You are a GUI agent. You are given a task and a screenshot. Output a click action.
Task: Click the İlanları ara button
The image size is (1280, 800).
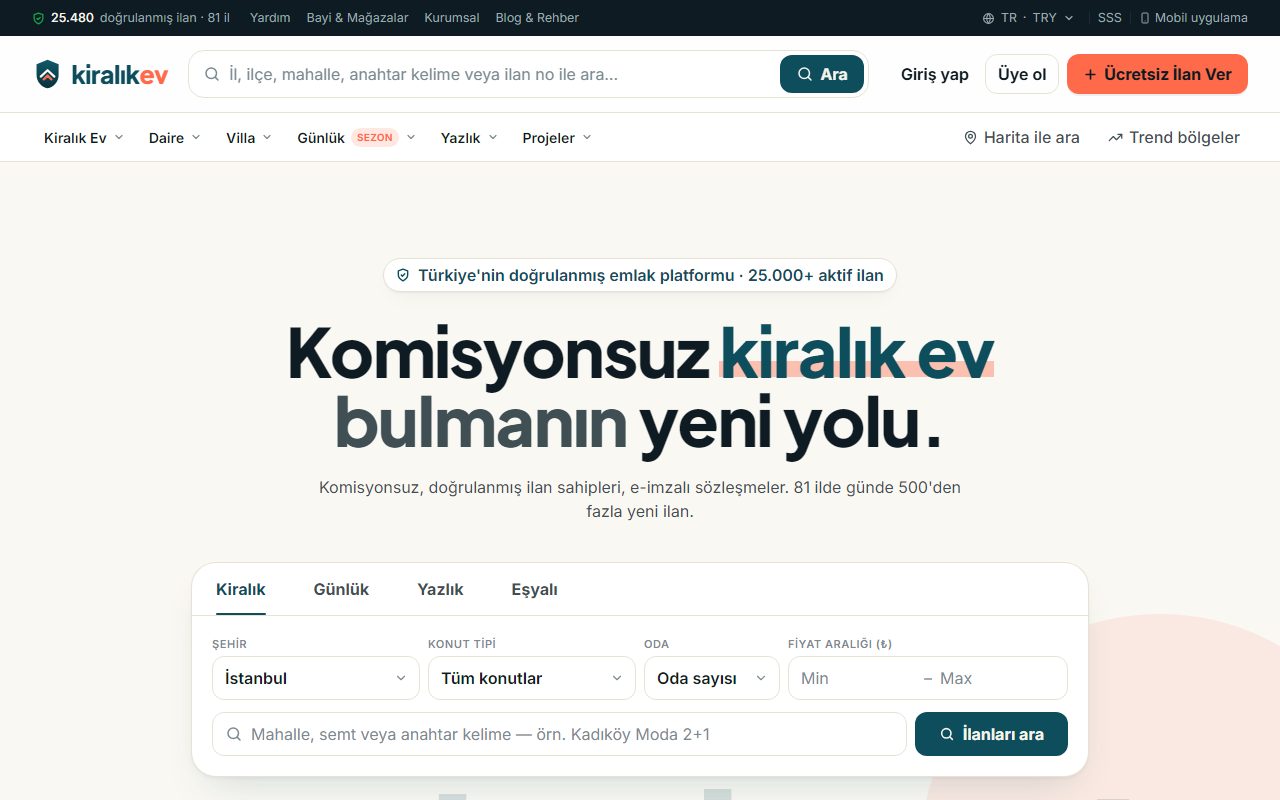pyautogui.click(x=991, y=734)
